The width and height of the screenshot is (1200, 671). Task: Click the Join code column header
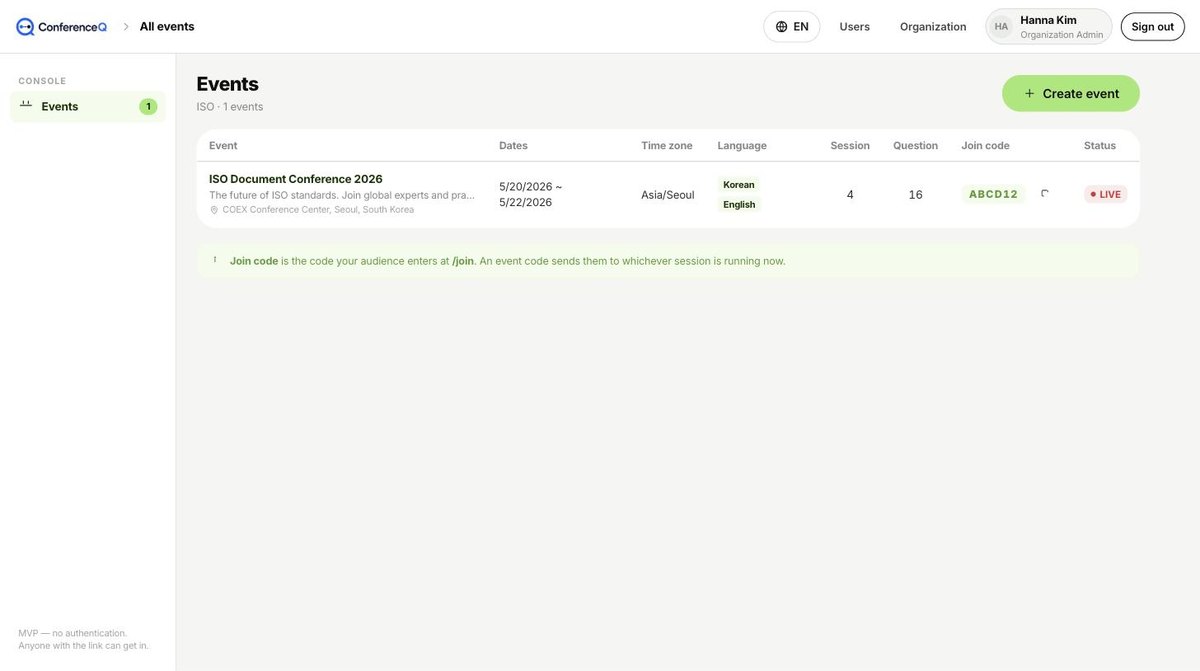point(985,145)
